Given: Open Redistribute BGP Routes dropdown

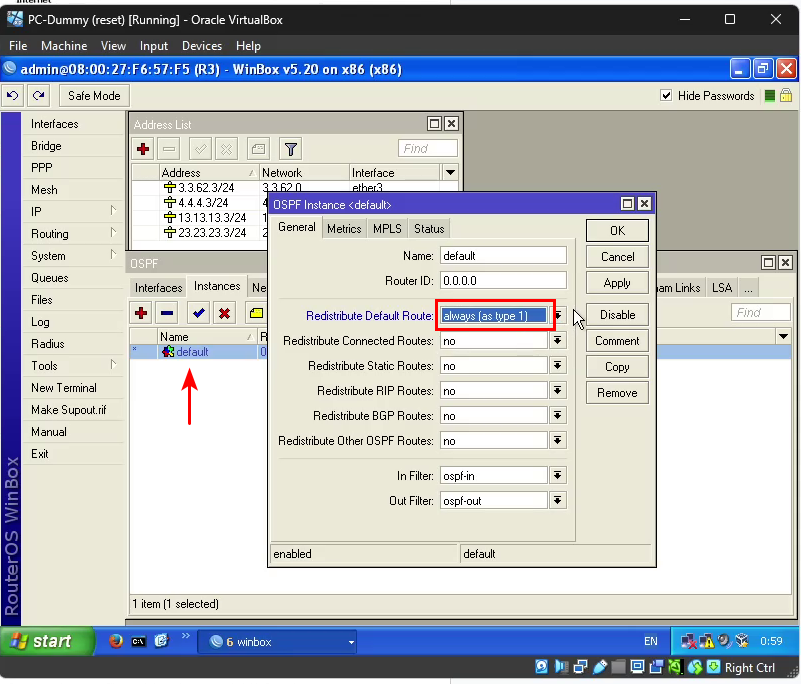Looking at the screenshot, I should pyautogui.click(x=558, y=416).
